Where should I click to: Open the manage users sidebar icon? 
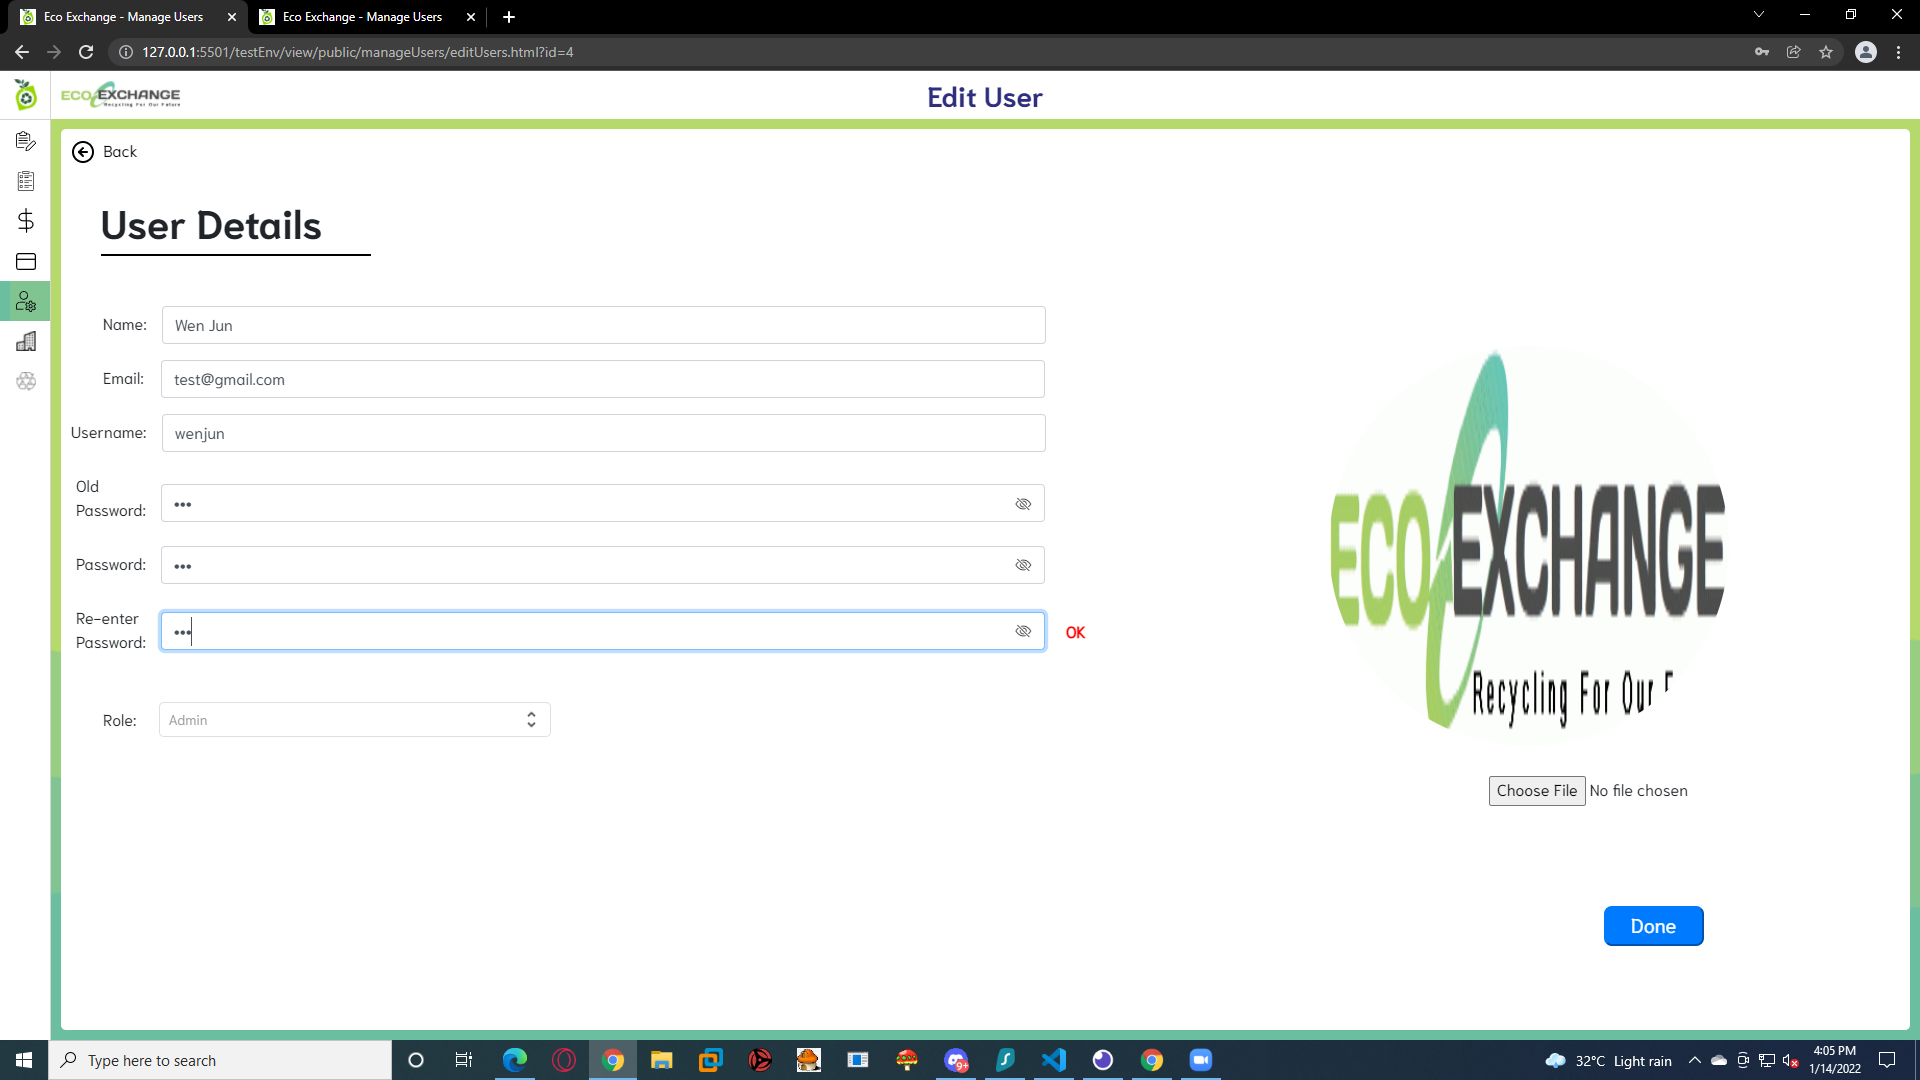[26, 301]
